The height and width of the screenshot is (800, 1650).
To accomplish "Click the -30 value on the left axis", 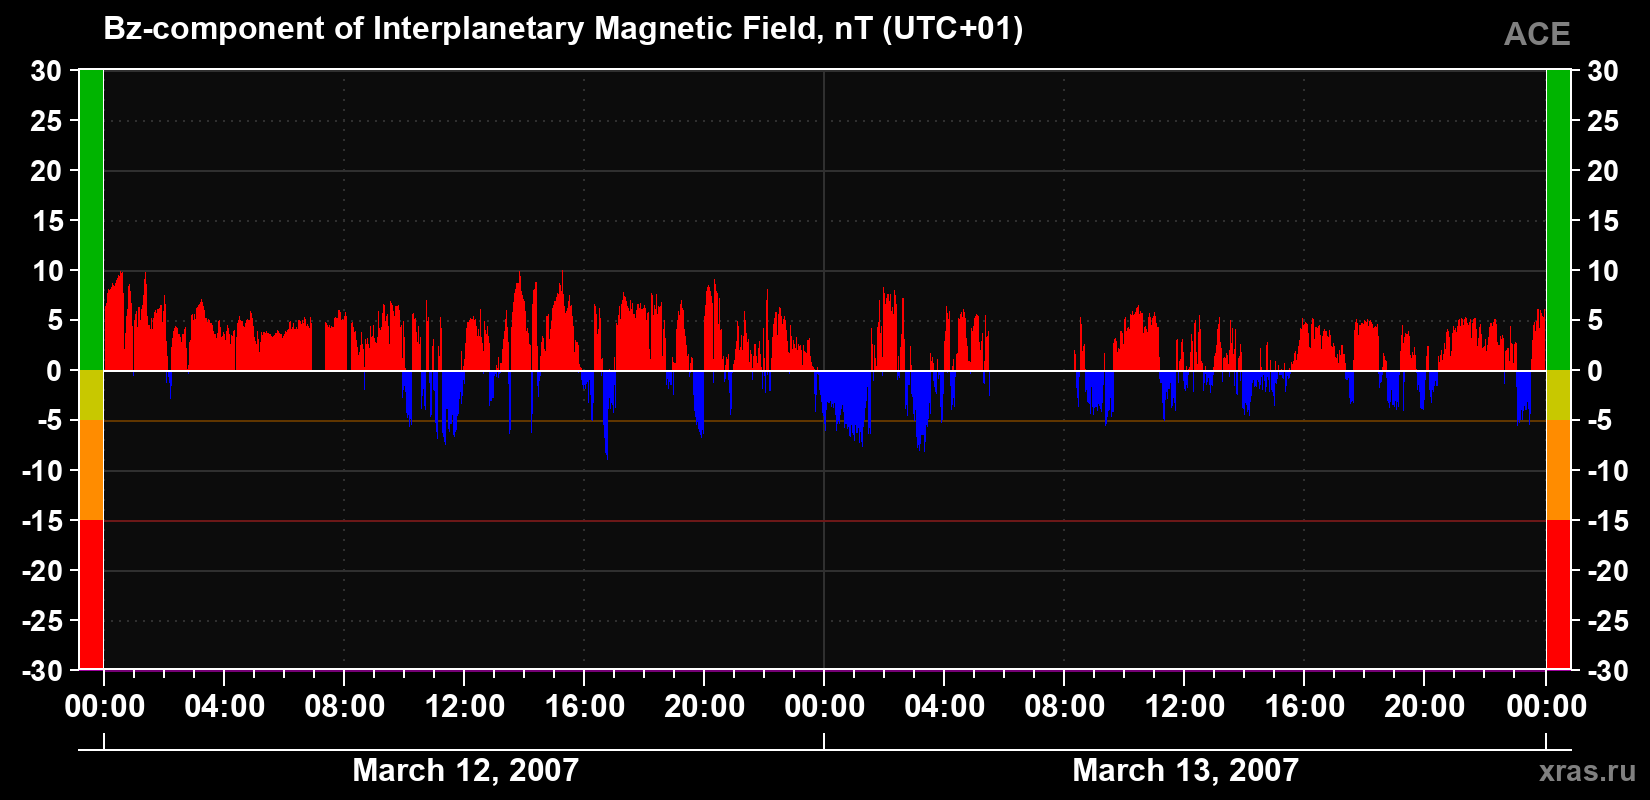I will [x=42, y=671].
